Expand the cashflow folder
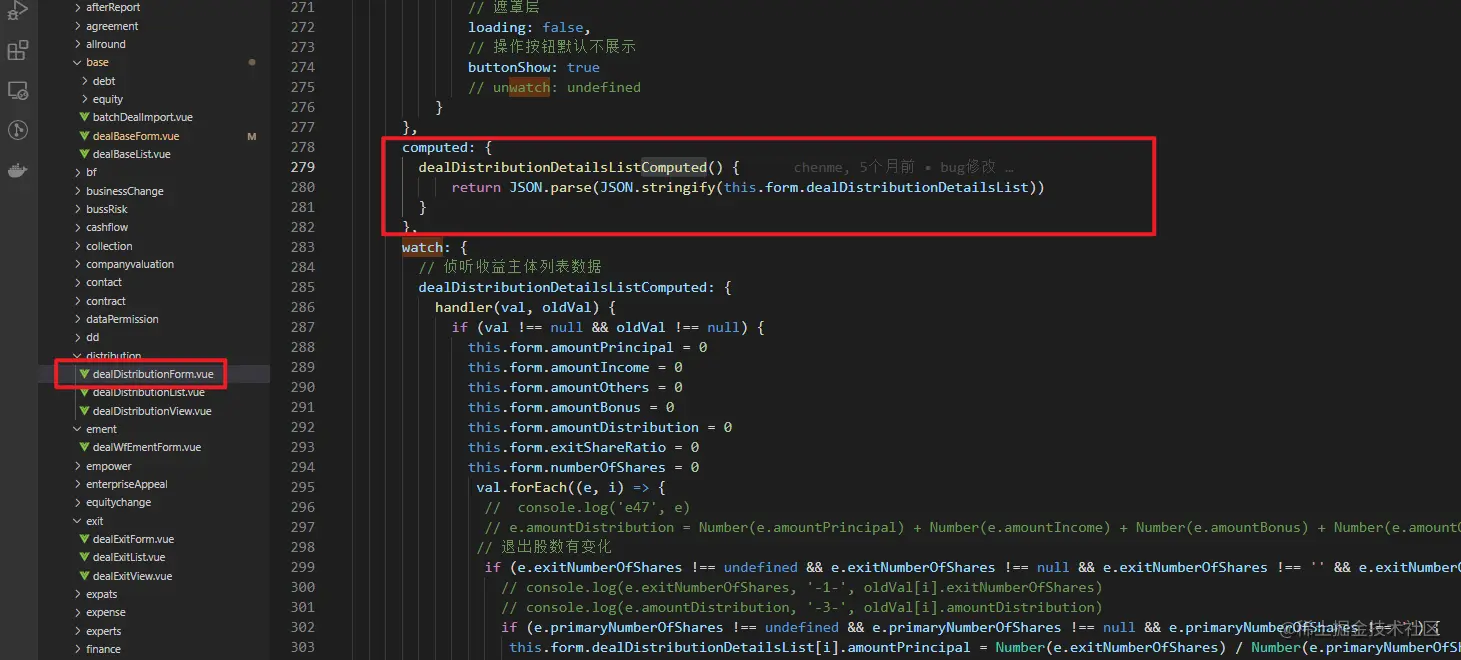Screen dimensions: 1461x660 pyautogui.click(x=107, y=227)
